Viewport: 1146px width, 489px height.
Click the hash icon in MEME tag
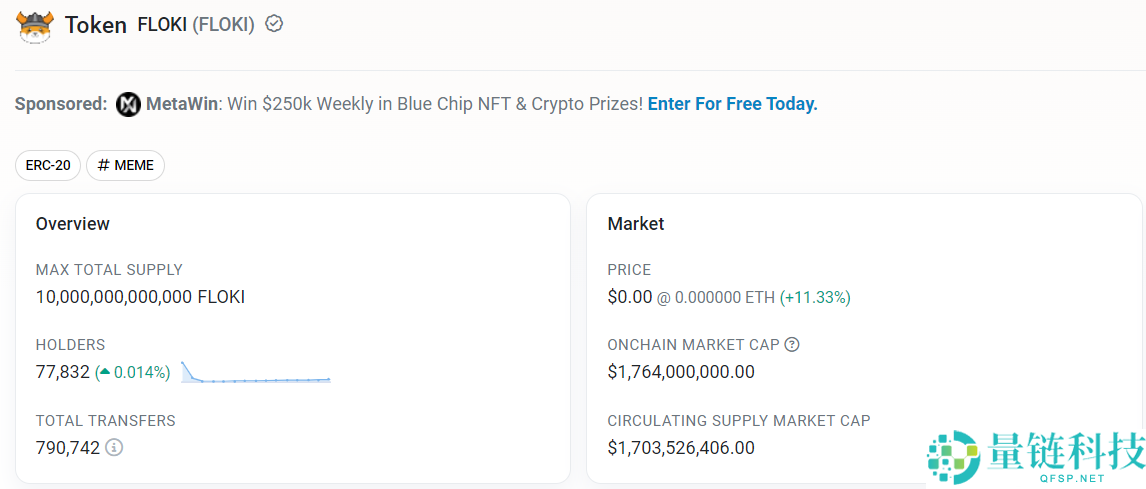(x=103, y=165)
